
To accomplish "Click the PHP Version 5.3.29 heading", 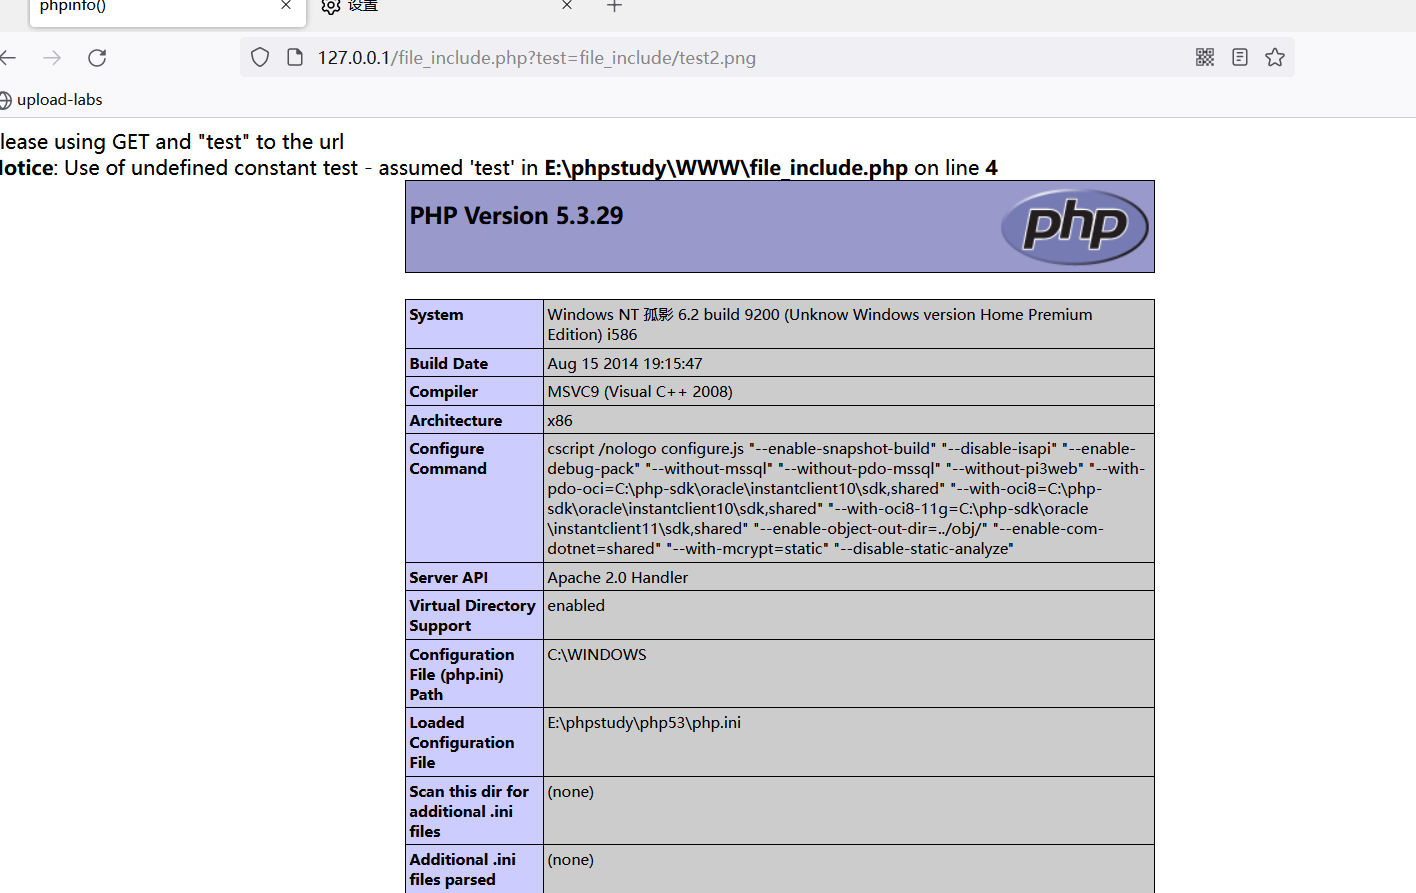I will point(516,216).
